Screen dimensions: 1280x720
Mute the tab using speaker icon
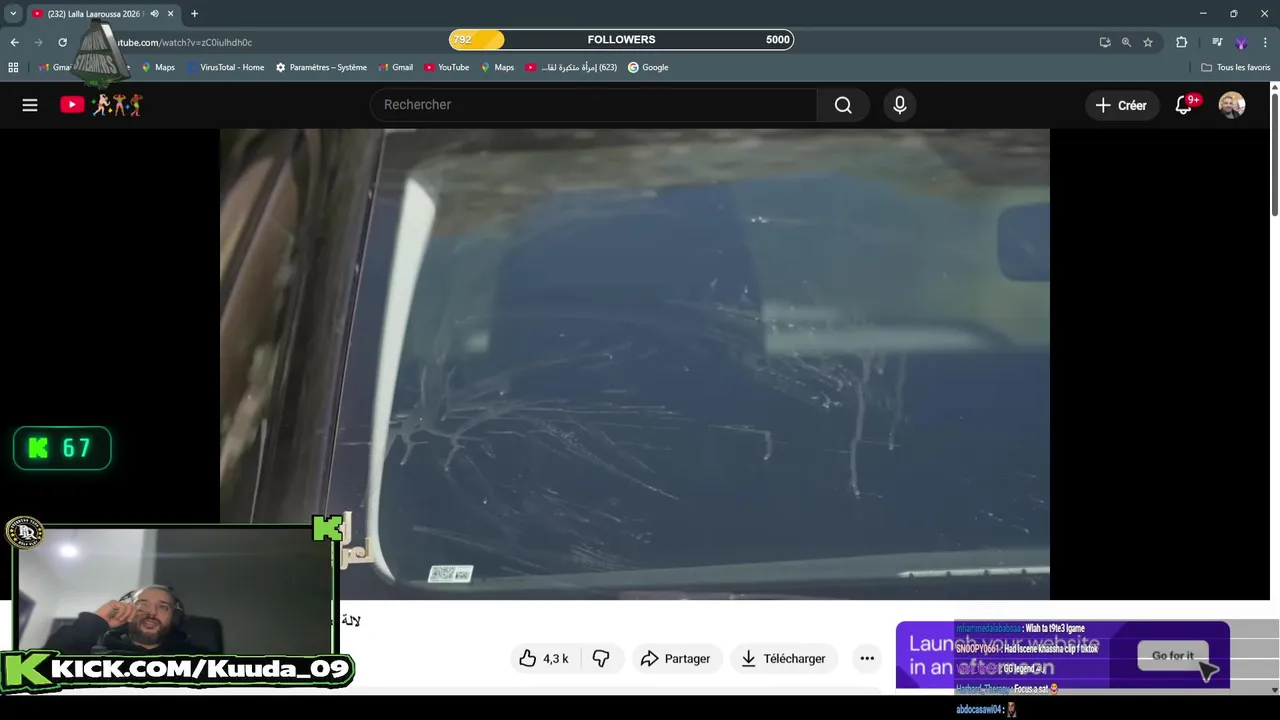(154, 14)
